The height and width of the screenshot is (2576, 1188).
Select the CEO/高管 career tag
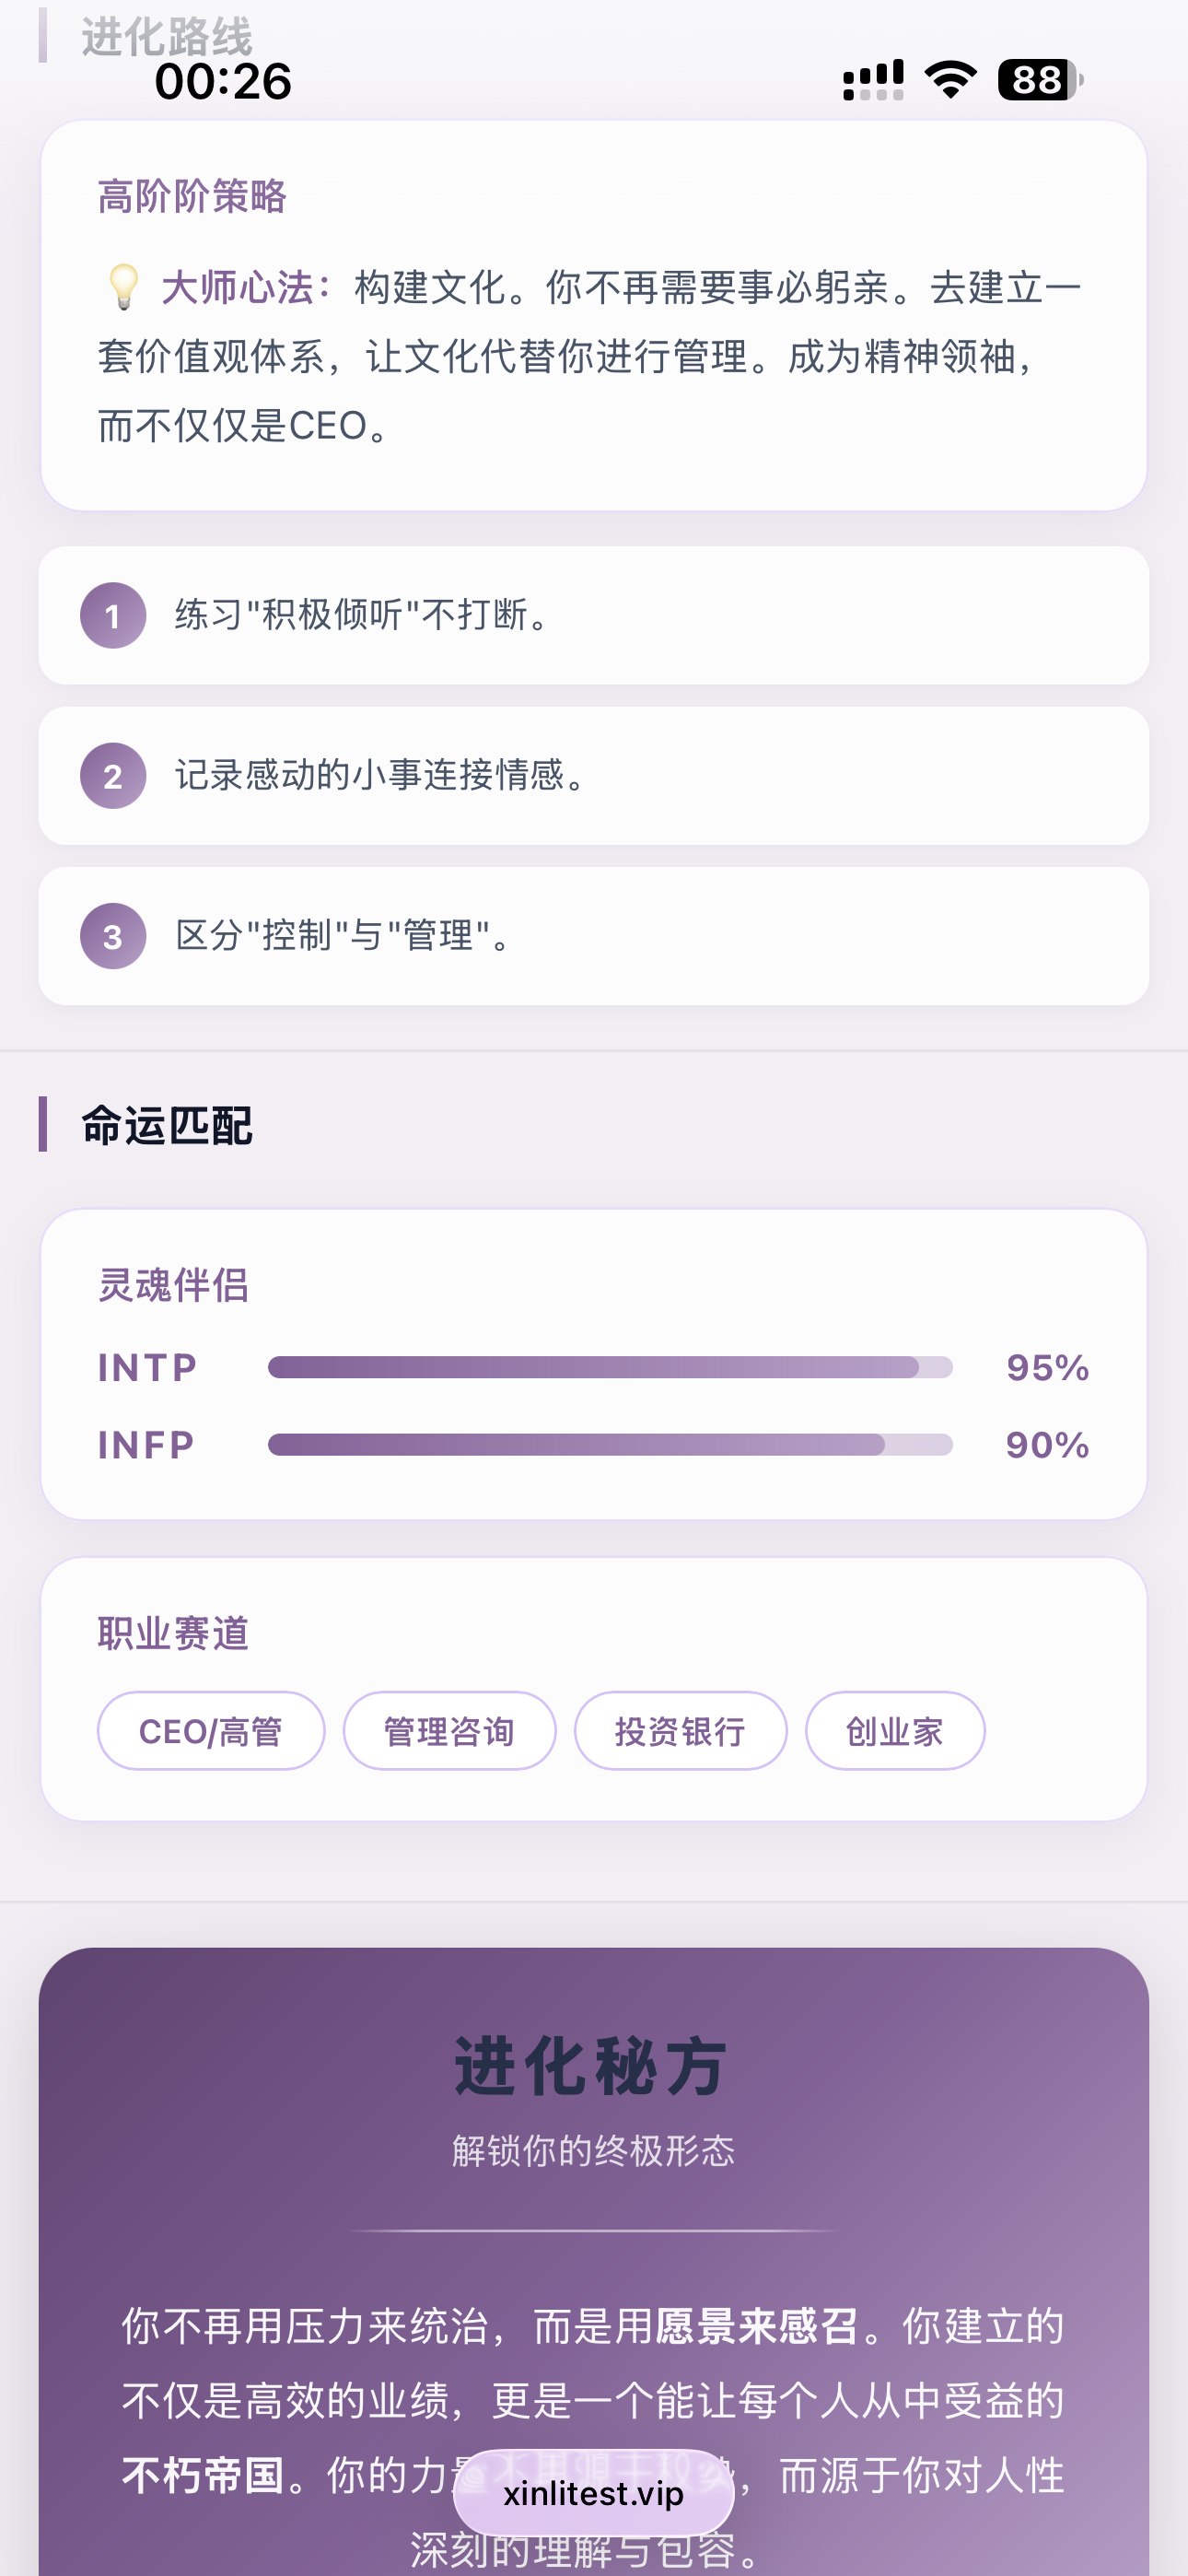click(x=211, y=1731)
